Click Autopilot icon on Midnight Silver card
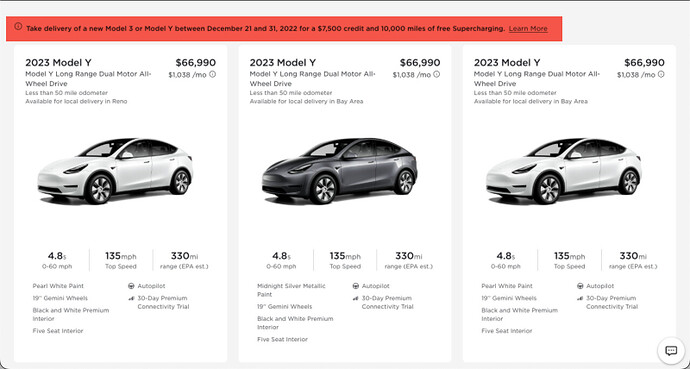Screen dimensions: 690x369 pyautogui.click(x=356, y=286)
